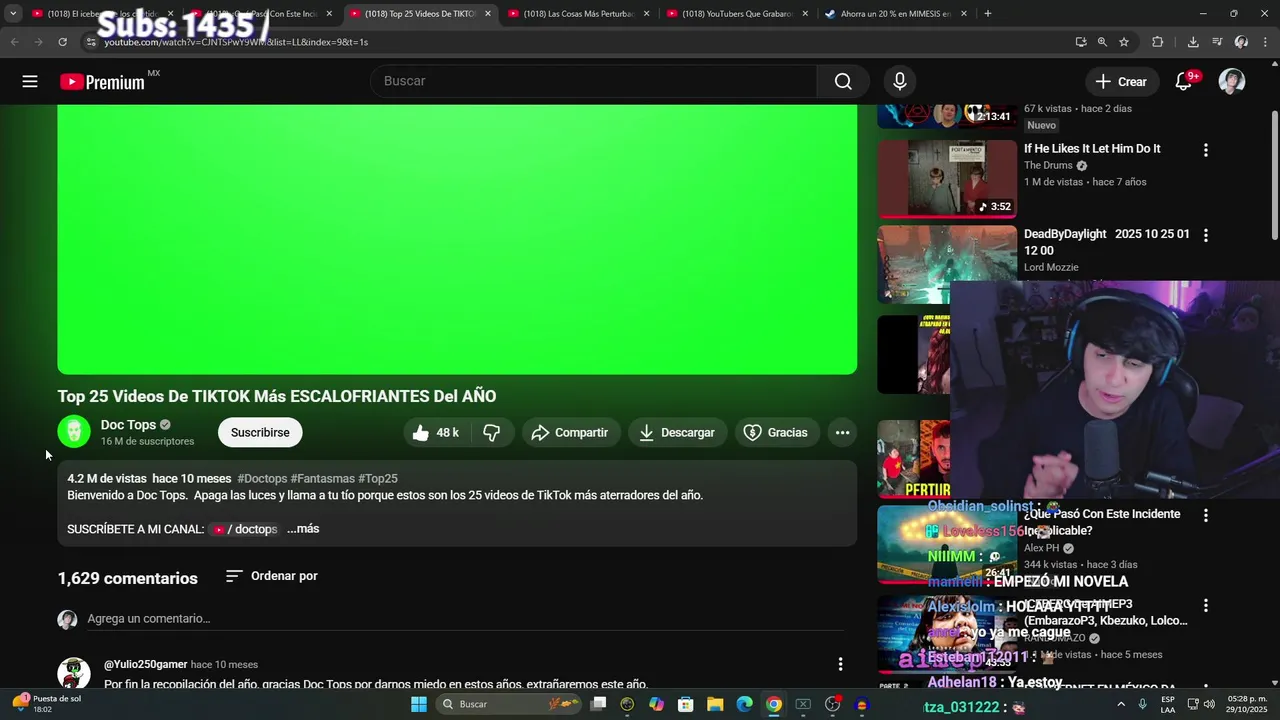Open the #Doctops hashtag link

[x=262, y=479]
